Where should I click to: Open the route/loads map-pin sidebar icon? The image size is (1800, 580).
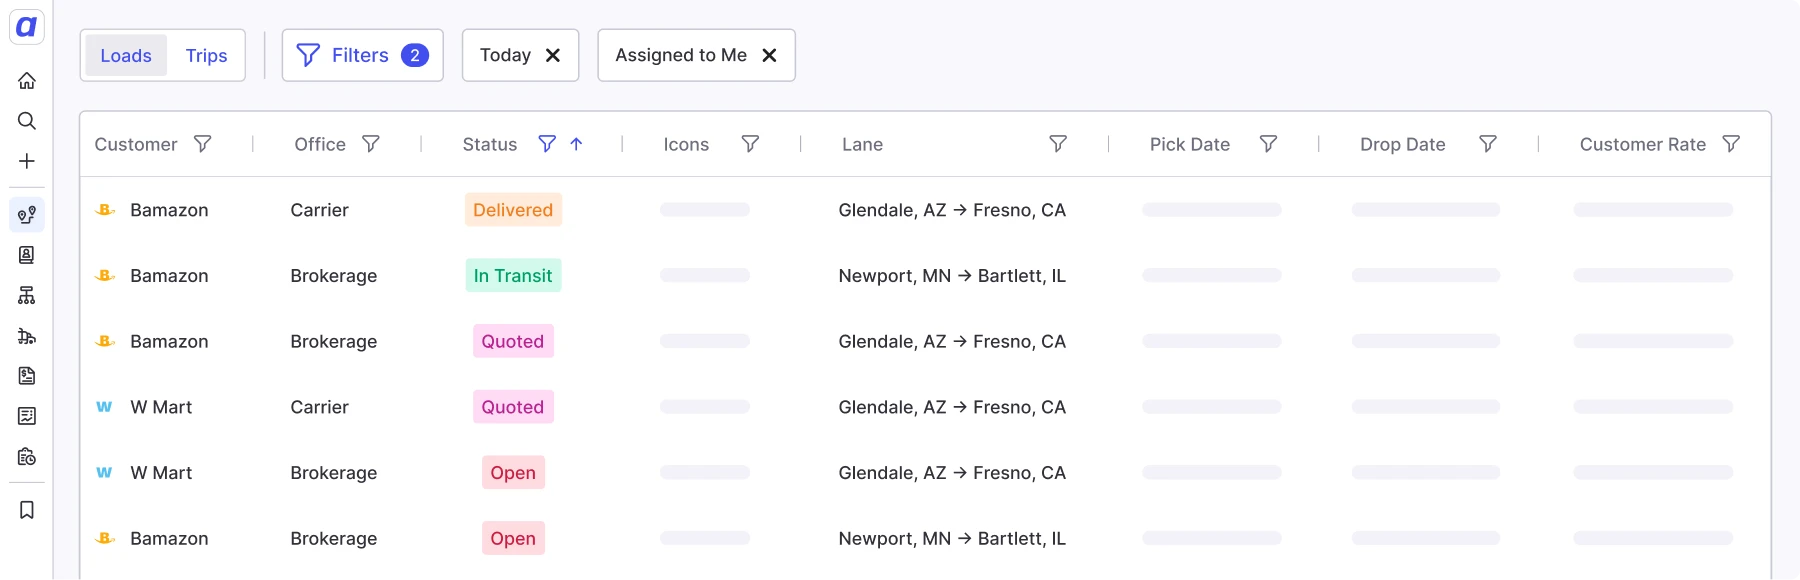coord(27,215)
